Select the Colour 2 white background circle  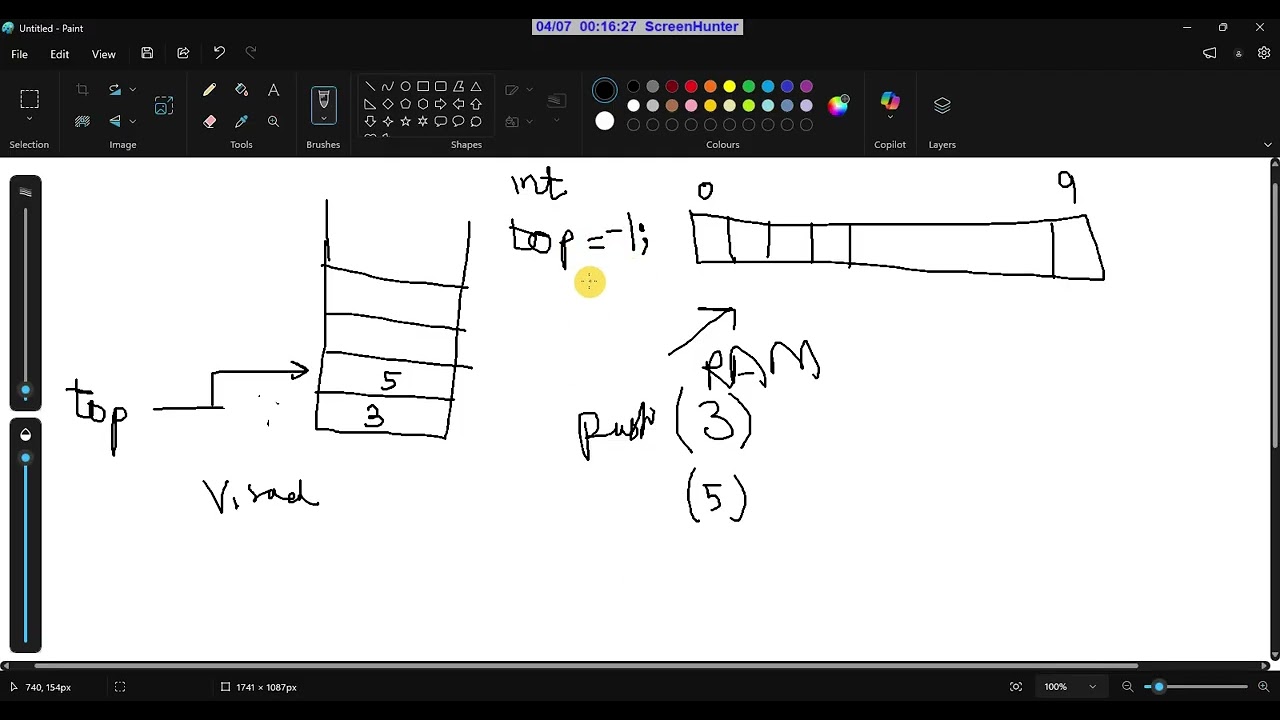point(605,121)
